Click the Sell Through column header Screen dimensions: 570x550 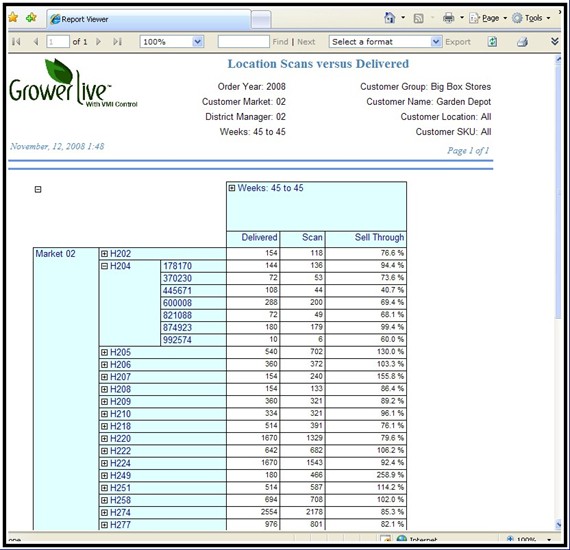point(366,238)
